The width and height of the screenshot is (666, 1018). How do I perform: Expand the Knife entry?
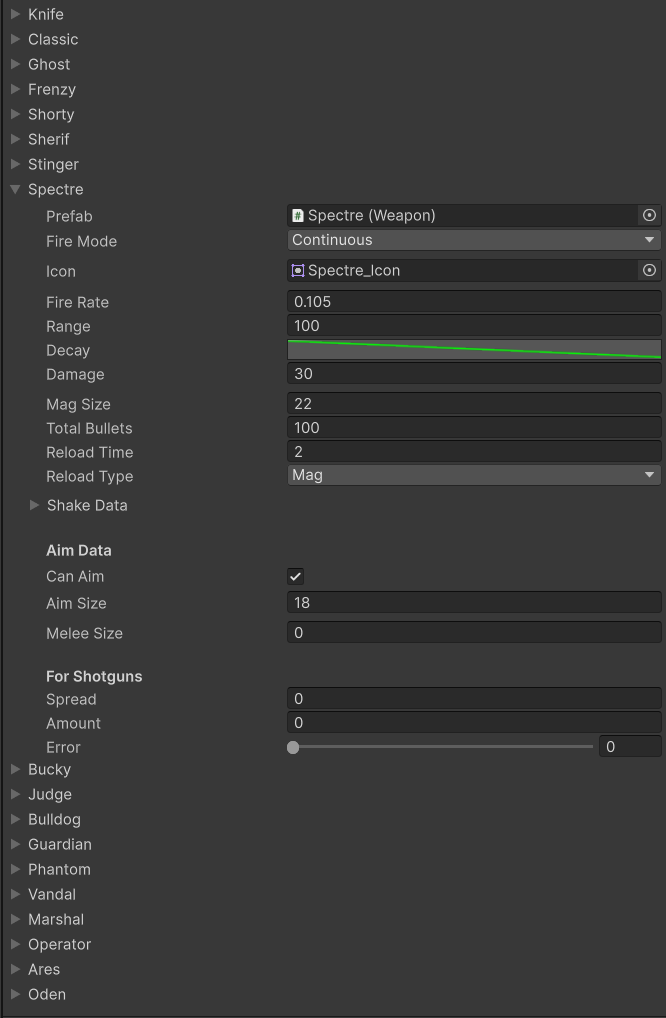(x=16, y=14)
